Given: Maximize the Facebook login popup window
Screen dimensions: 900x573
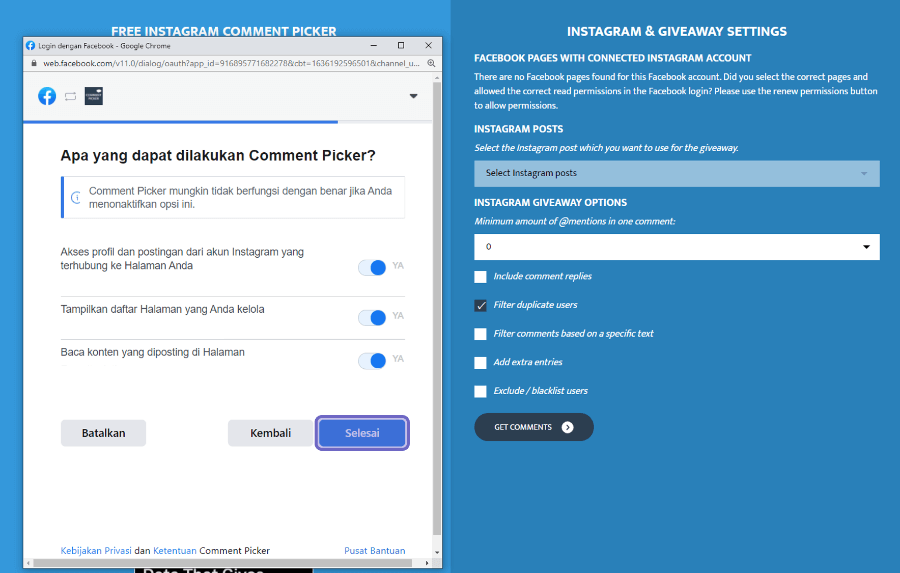Looking at the screenshot, I should point(401,45).
